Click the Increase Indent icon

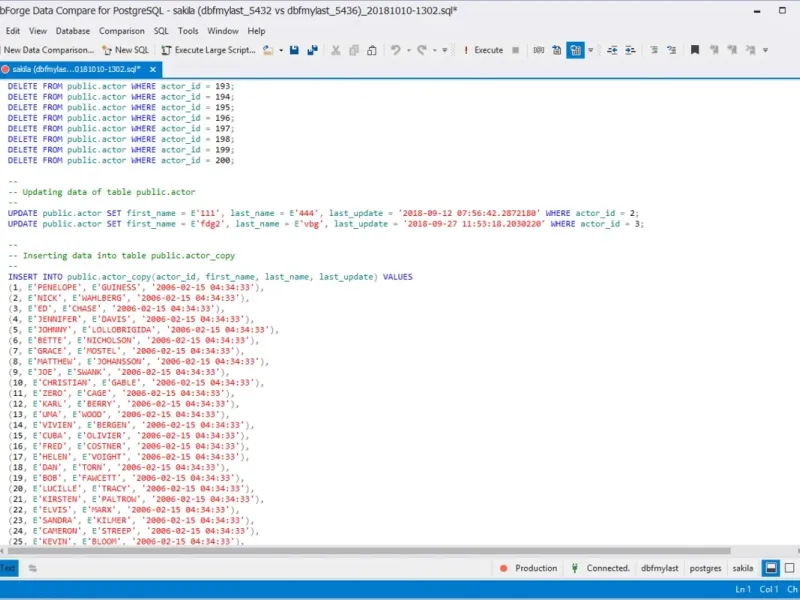point(631,50)
